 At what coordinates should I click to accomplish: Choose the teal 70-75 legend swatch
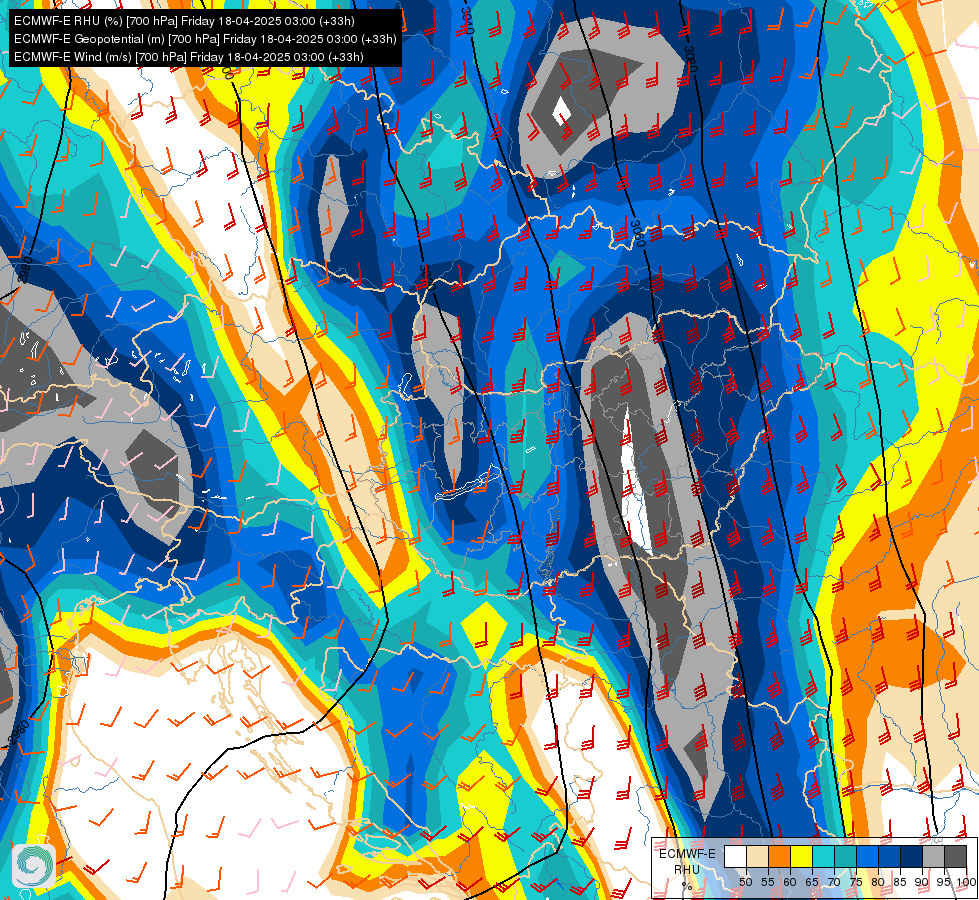point(846,856)
